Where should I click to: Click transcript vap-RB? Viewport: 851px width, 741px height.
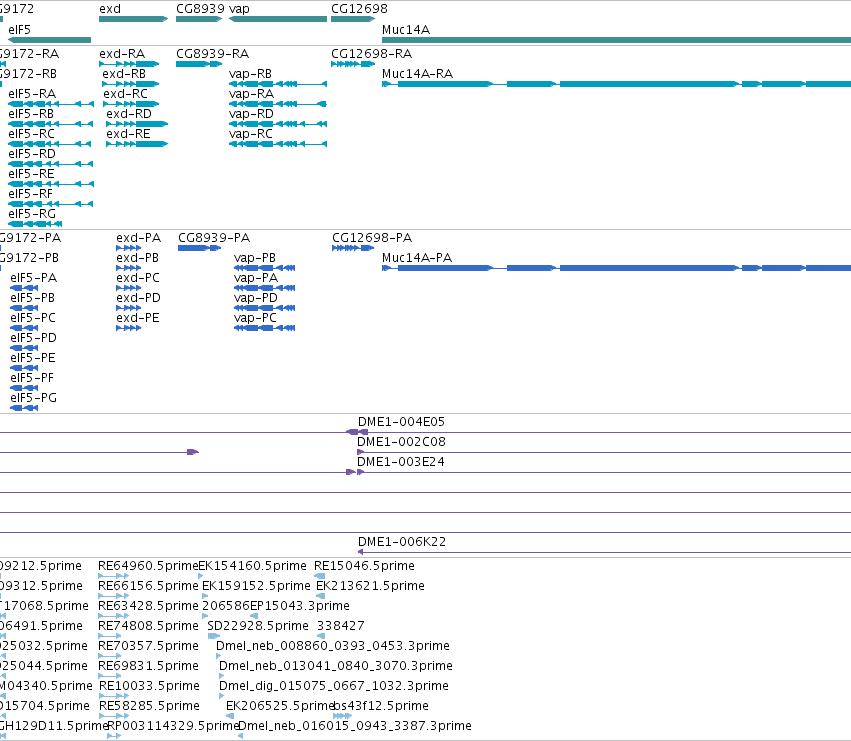coord(278,84)
